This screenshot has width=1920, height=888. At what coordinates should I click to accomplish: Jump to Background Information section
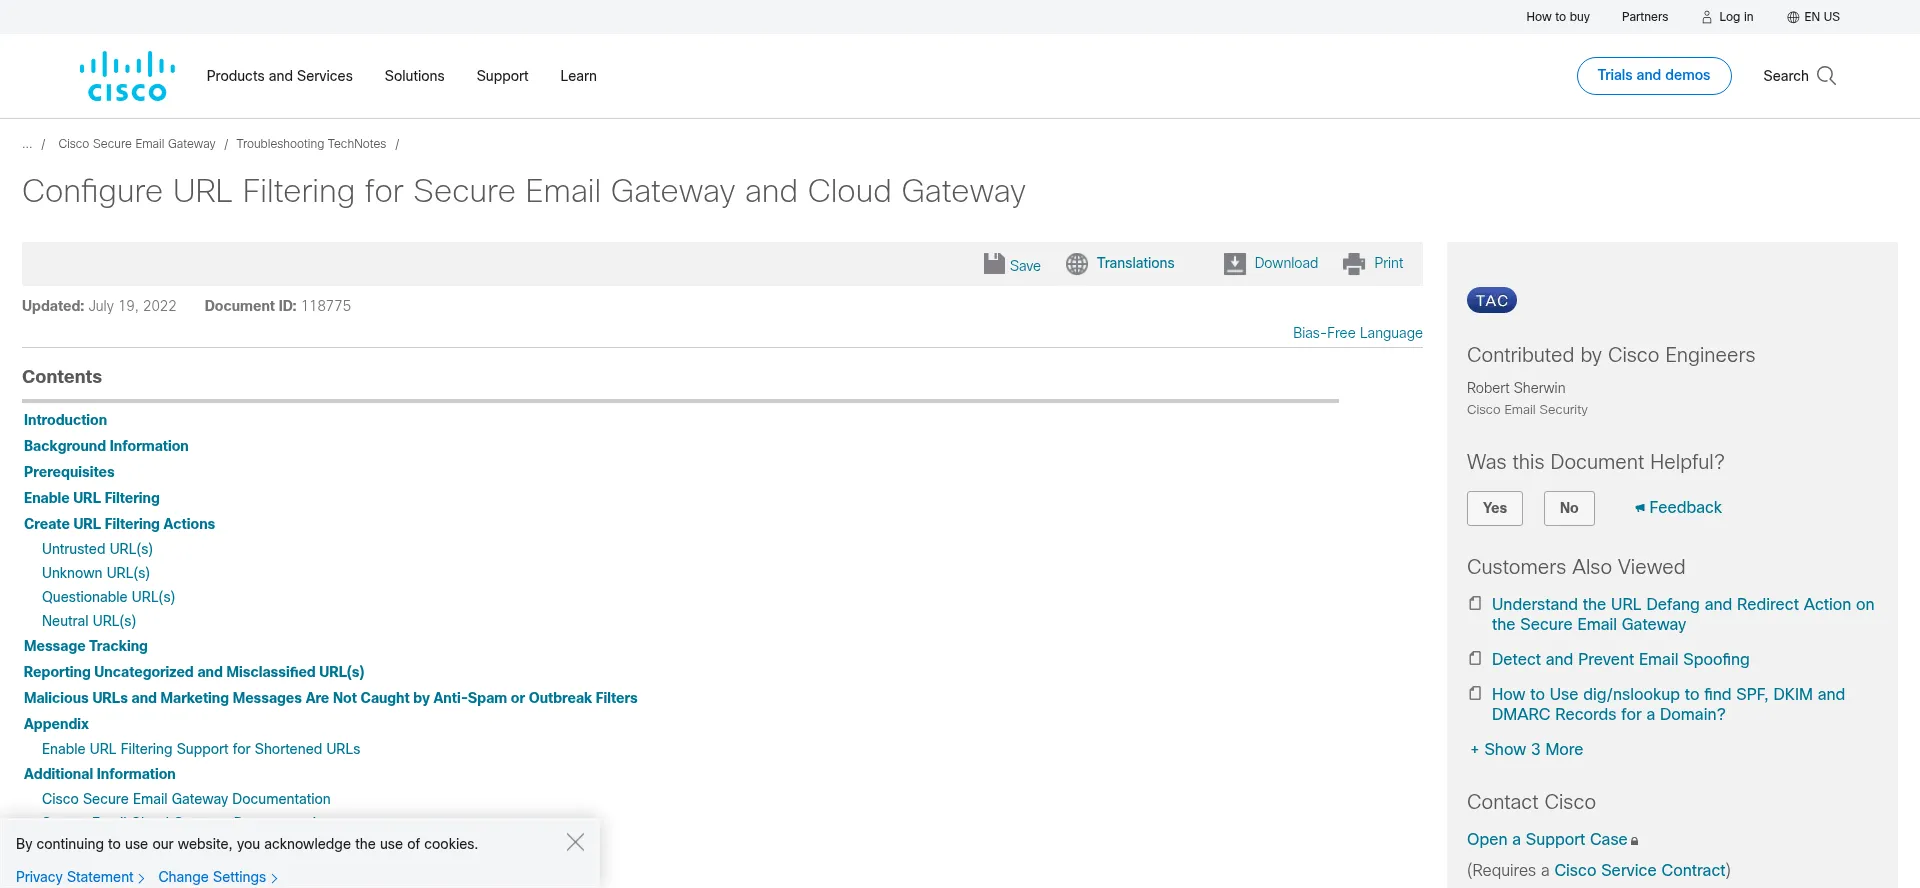click(106, 446)
